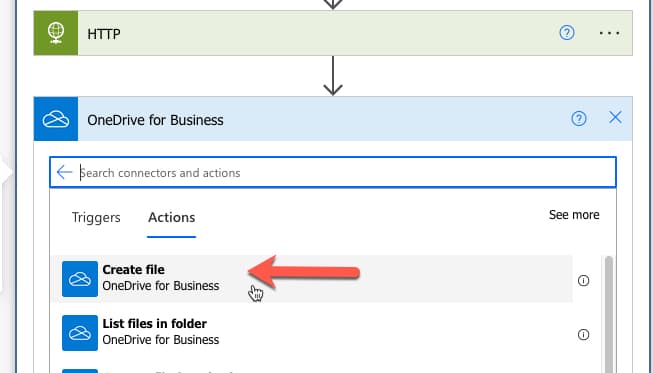Click the actions list vertical scrollbar
This screenshot has height=373, width=654.
pos(609,314)
